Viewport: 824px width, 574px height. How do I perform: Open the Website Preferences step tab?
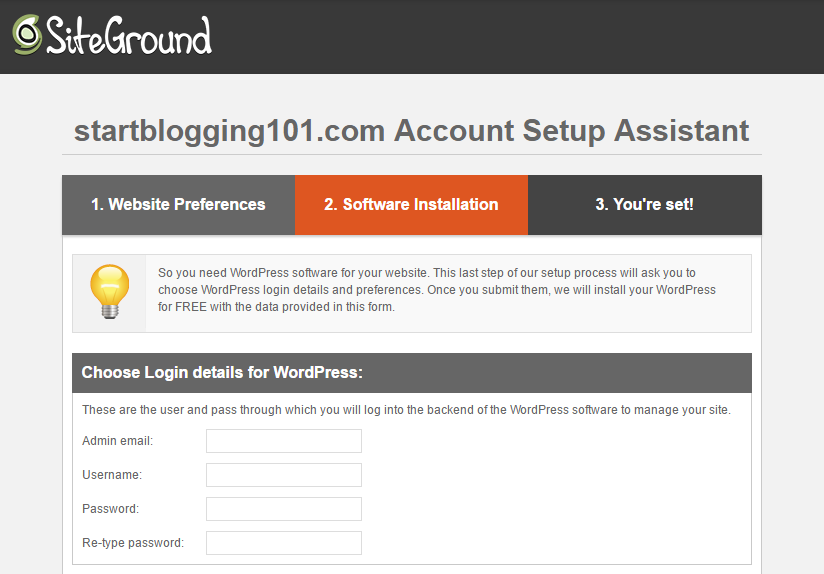pos(179,204)
